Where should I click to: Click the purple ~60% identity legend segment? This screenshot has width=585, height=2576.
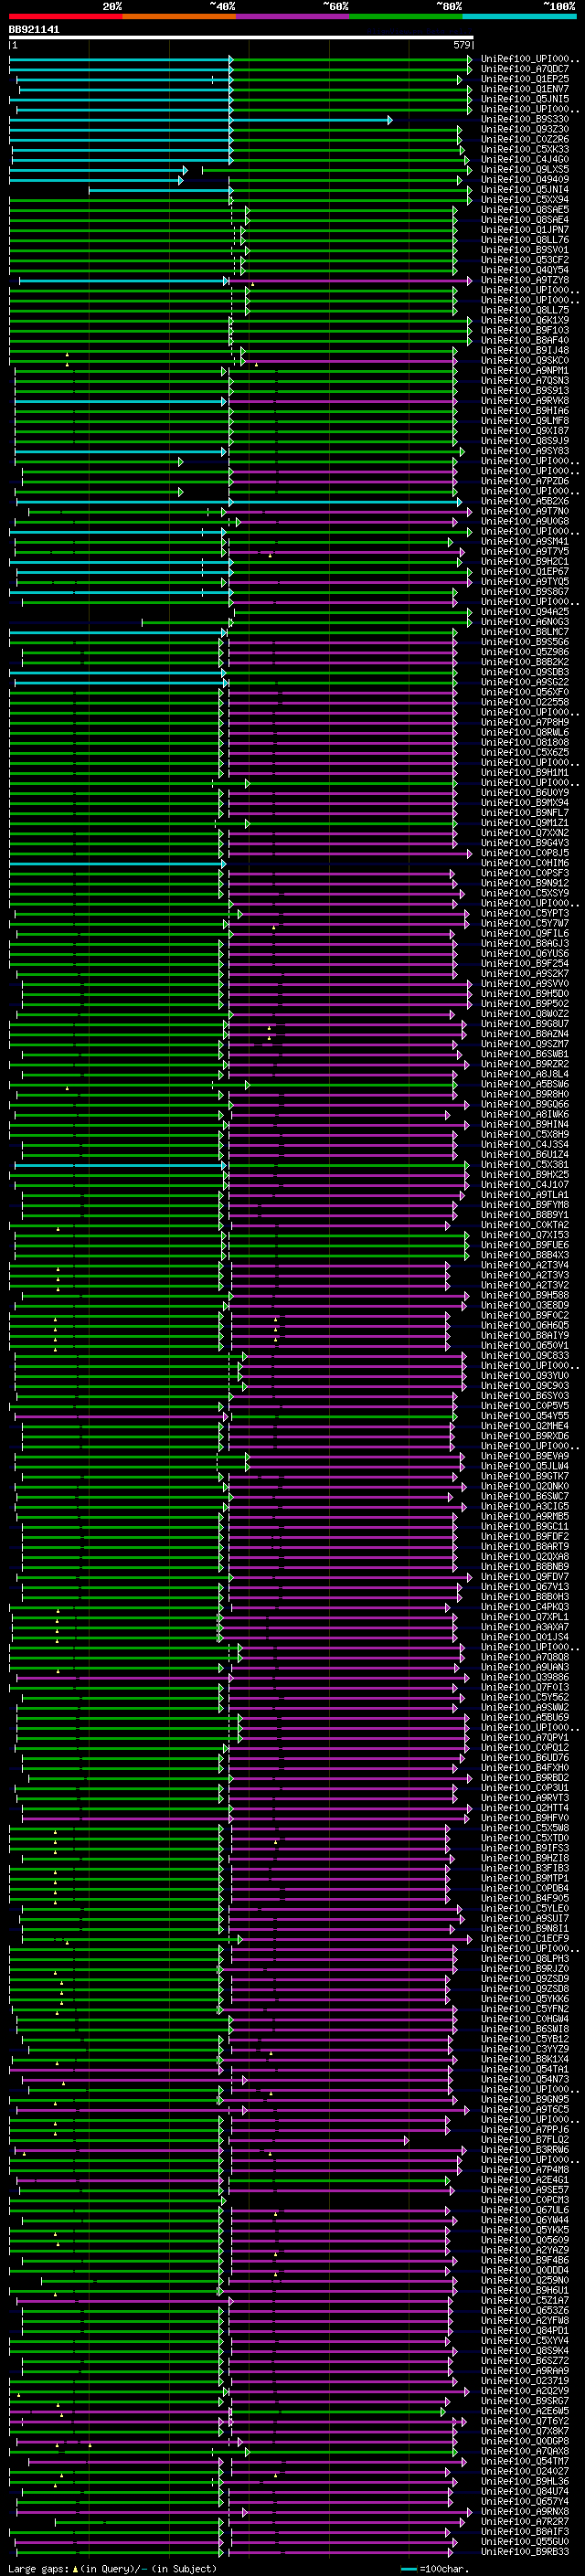(x=292, y=16)
